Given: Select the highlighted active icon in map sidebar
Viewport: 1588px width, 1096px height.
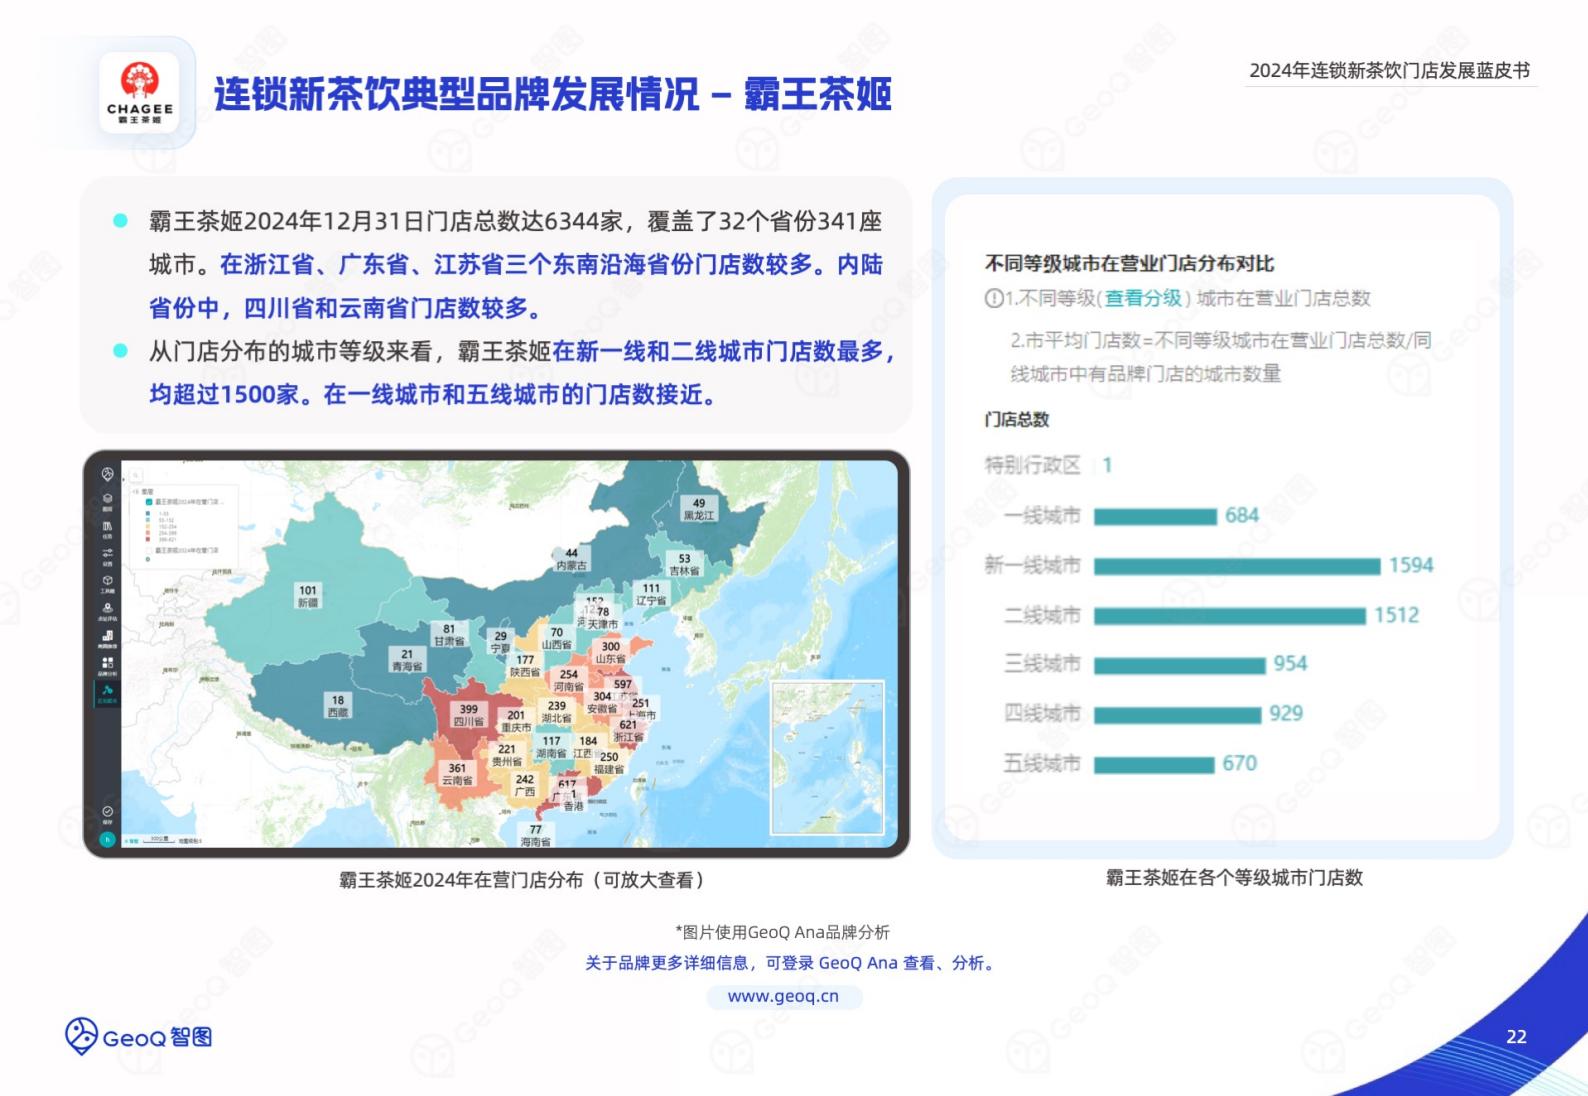Looking at the screenshot, I should pyautogui.click(x=108, y=693).
